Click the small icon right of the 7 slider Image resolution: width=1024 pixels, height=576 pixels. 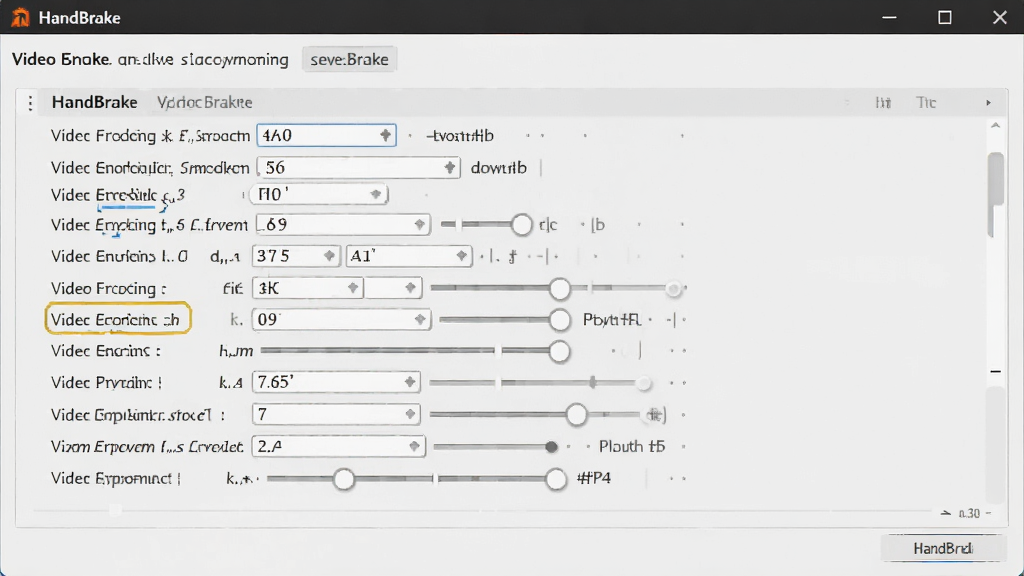655,414
